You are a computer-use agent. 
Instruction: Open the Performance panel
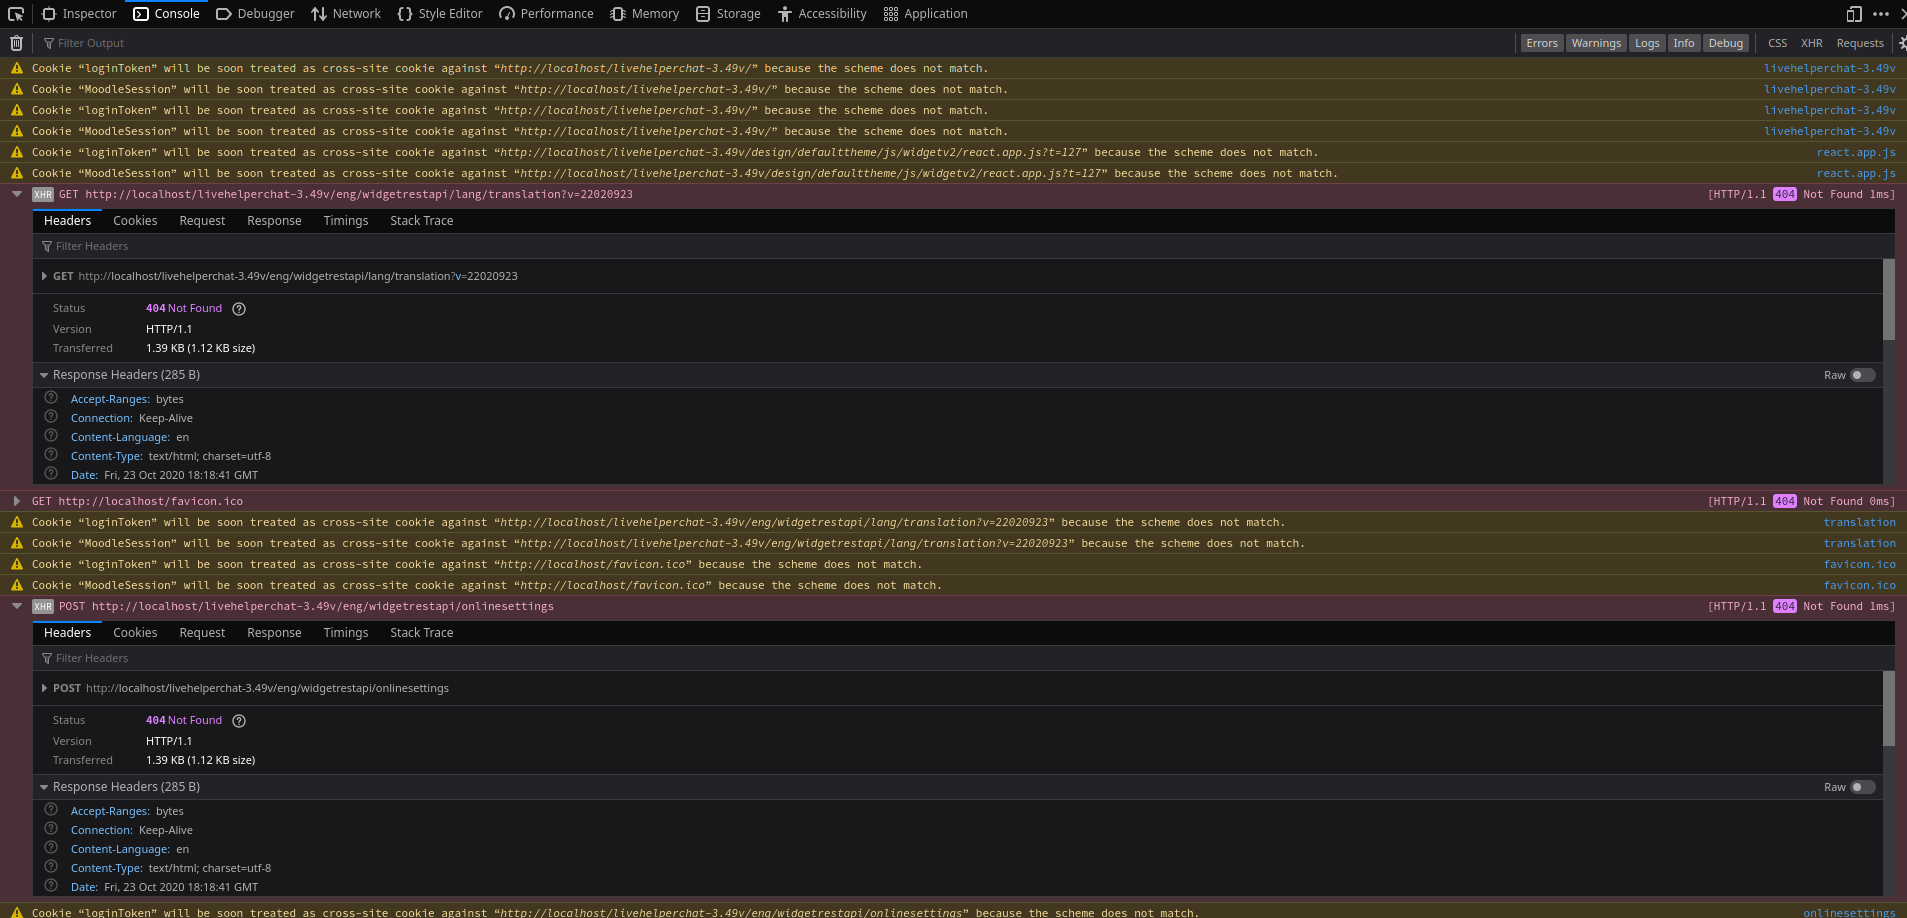(x=546, y=13)
